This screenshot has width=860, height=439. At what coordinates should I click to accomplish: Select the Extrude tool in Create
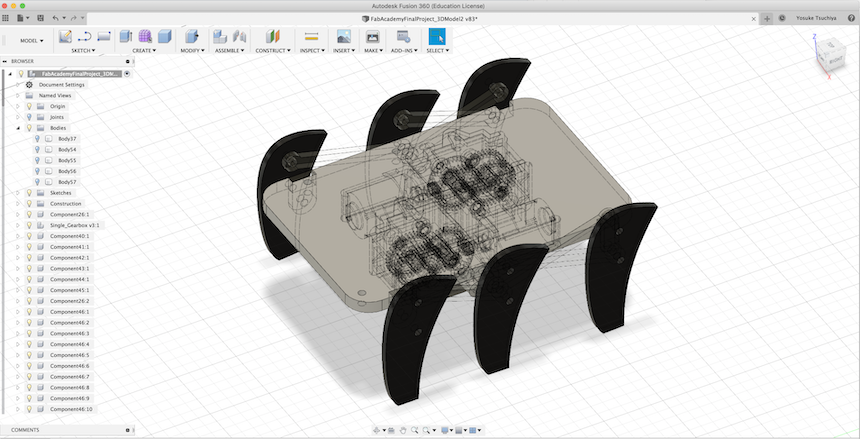pos(126,36)
